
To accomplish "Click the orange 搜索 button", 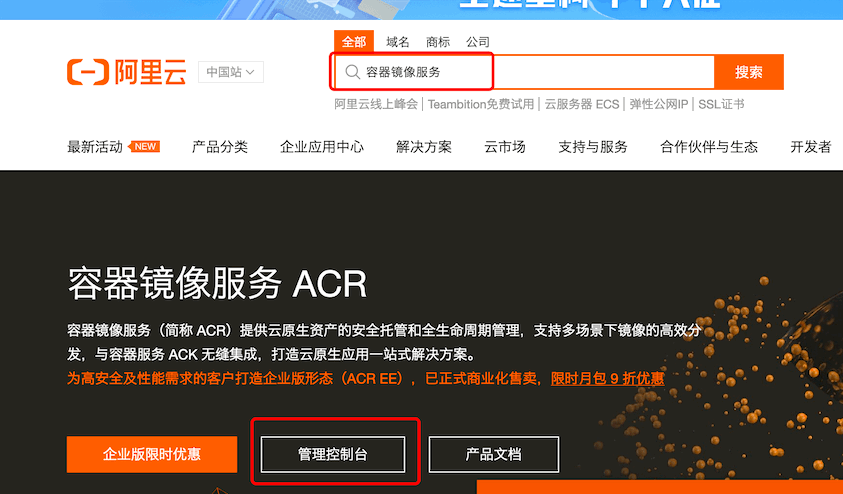I will click(749, 72).
